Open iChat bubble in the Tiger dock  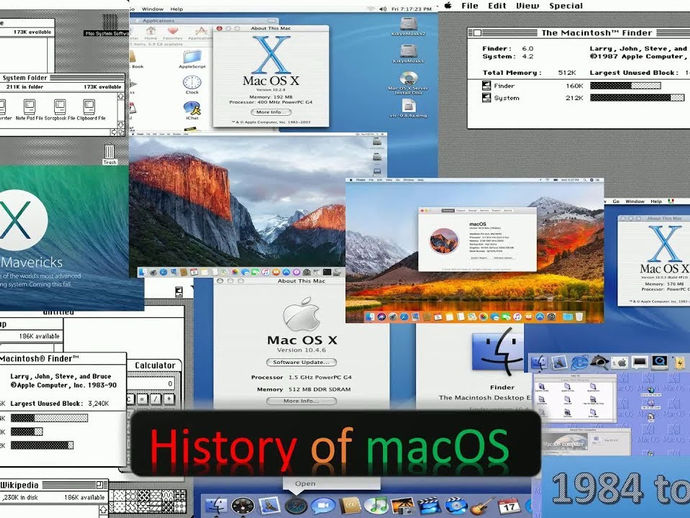click(323, 505)
